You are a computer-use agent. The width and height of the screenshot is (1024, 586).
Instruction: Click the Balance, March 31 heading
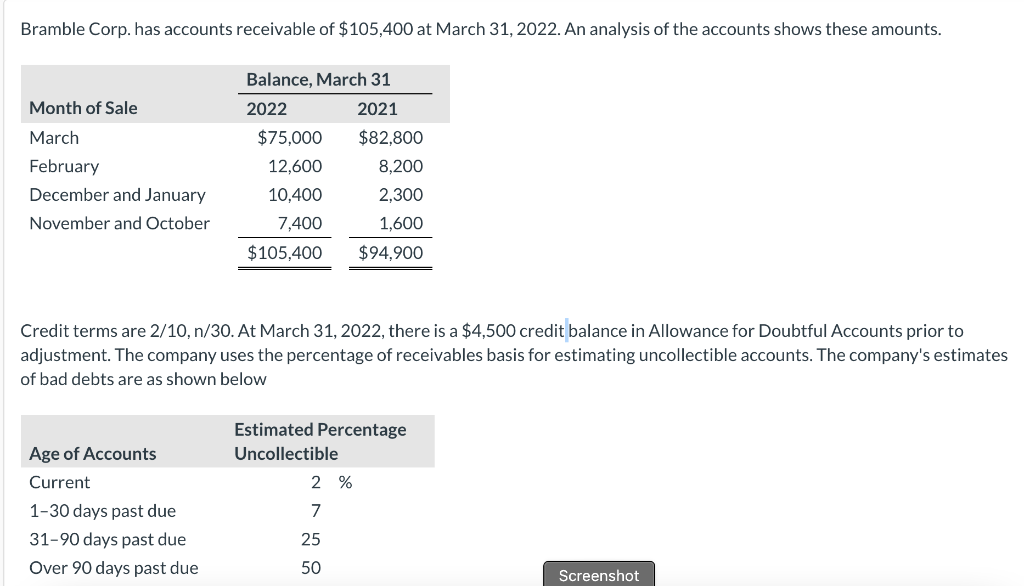click(319, 80)
